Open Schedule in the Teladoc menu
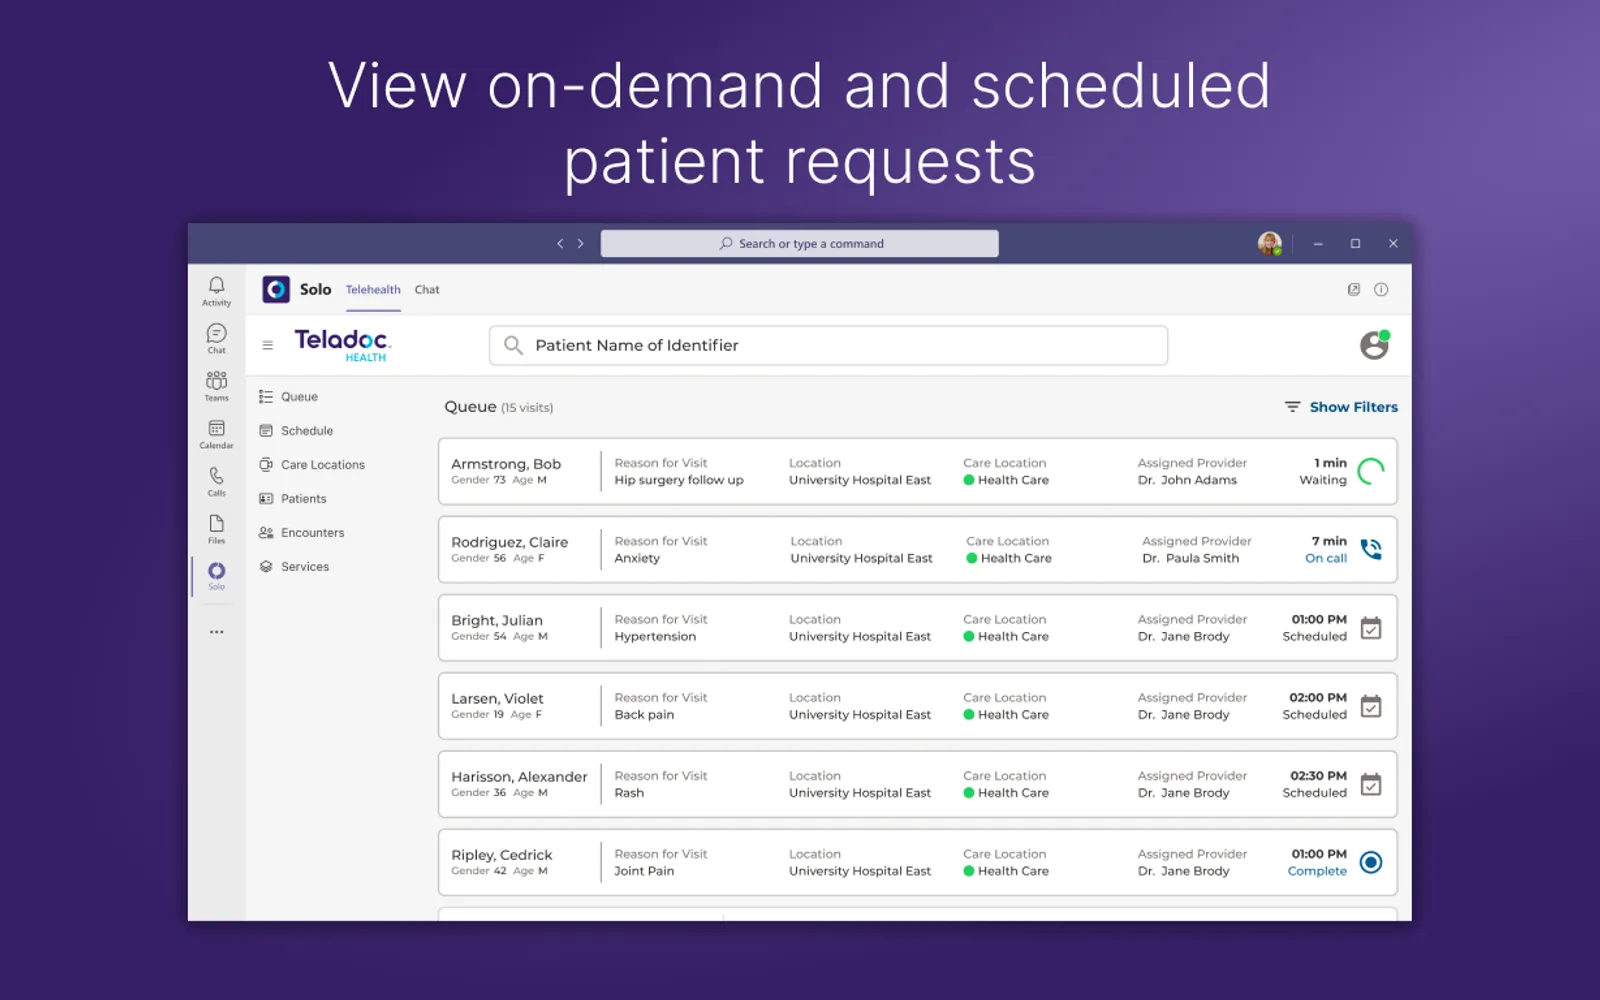The image size is (1600, 1000). tap(296, 431)
